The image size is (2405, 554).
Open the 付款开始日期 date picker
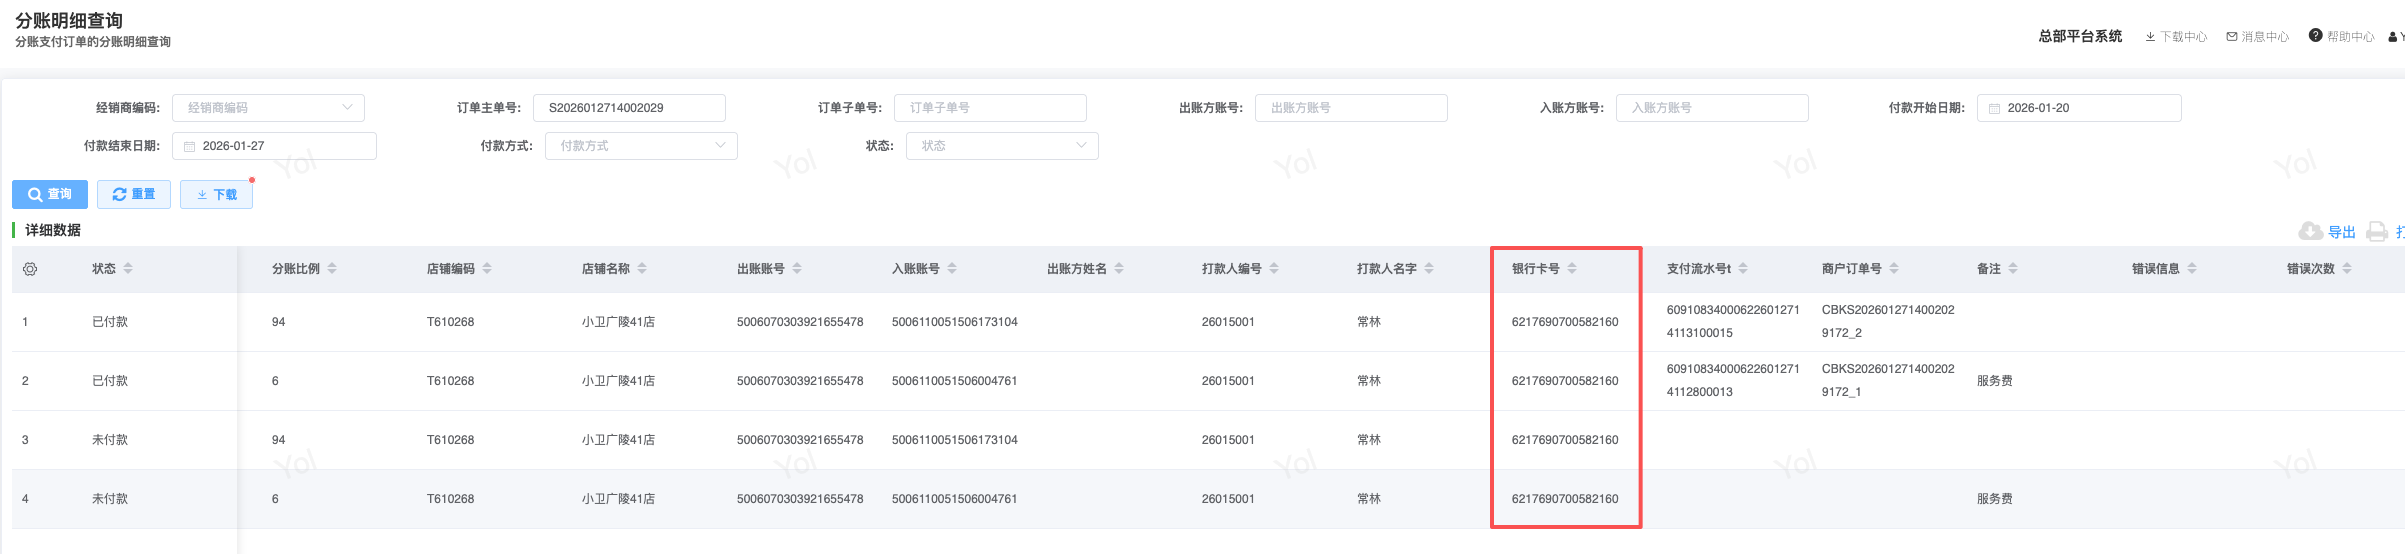click(2079, 108)
